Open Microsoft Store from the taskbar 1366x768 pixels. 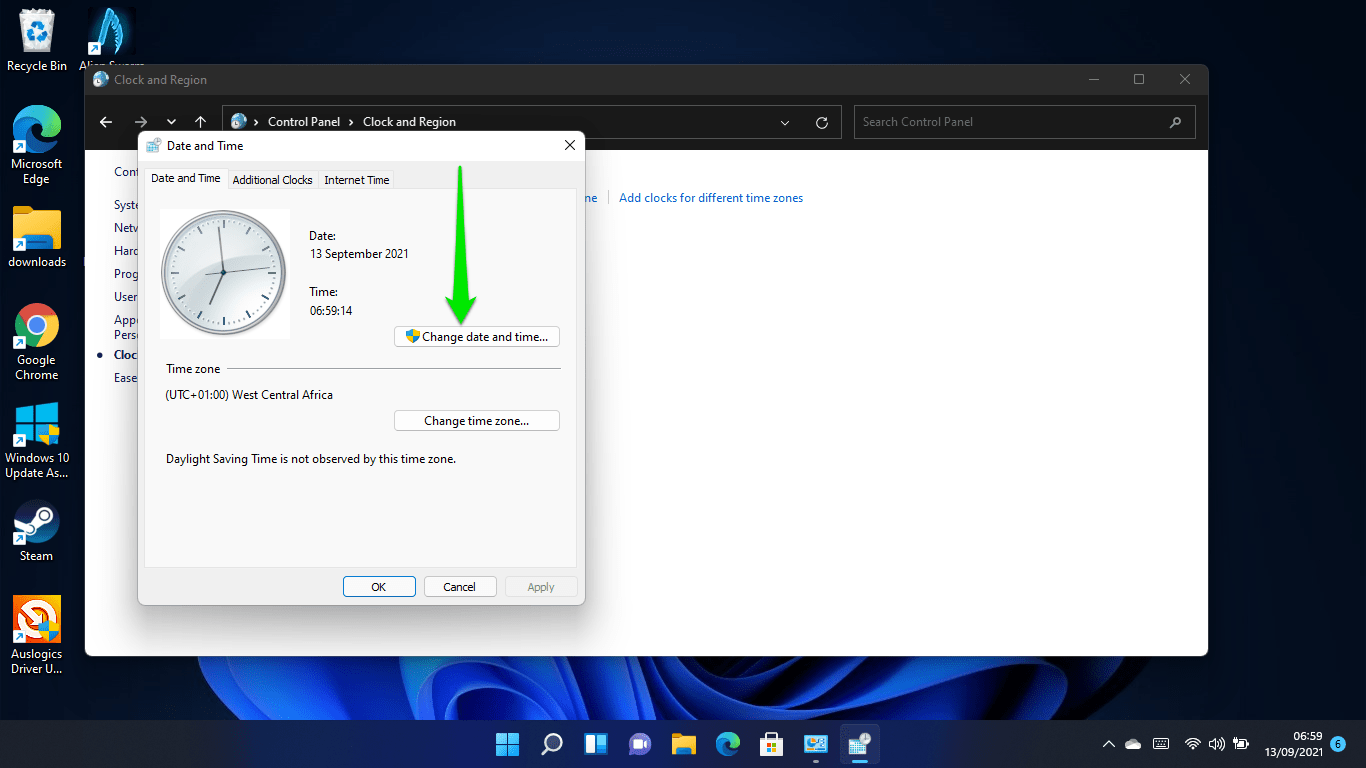coord(771,744)
